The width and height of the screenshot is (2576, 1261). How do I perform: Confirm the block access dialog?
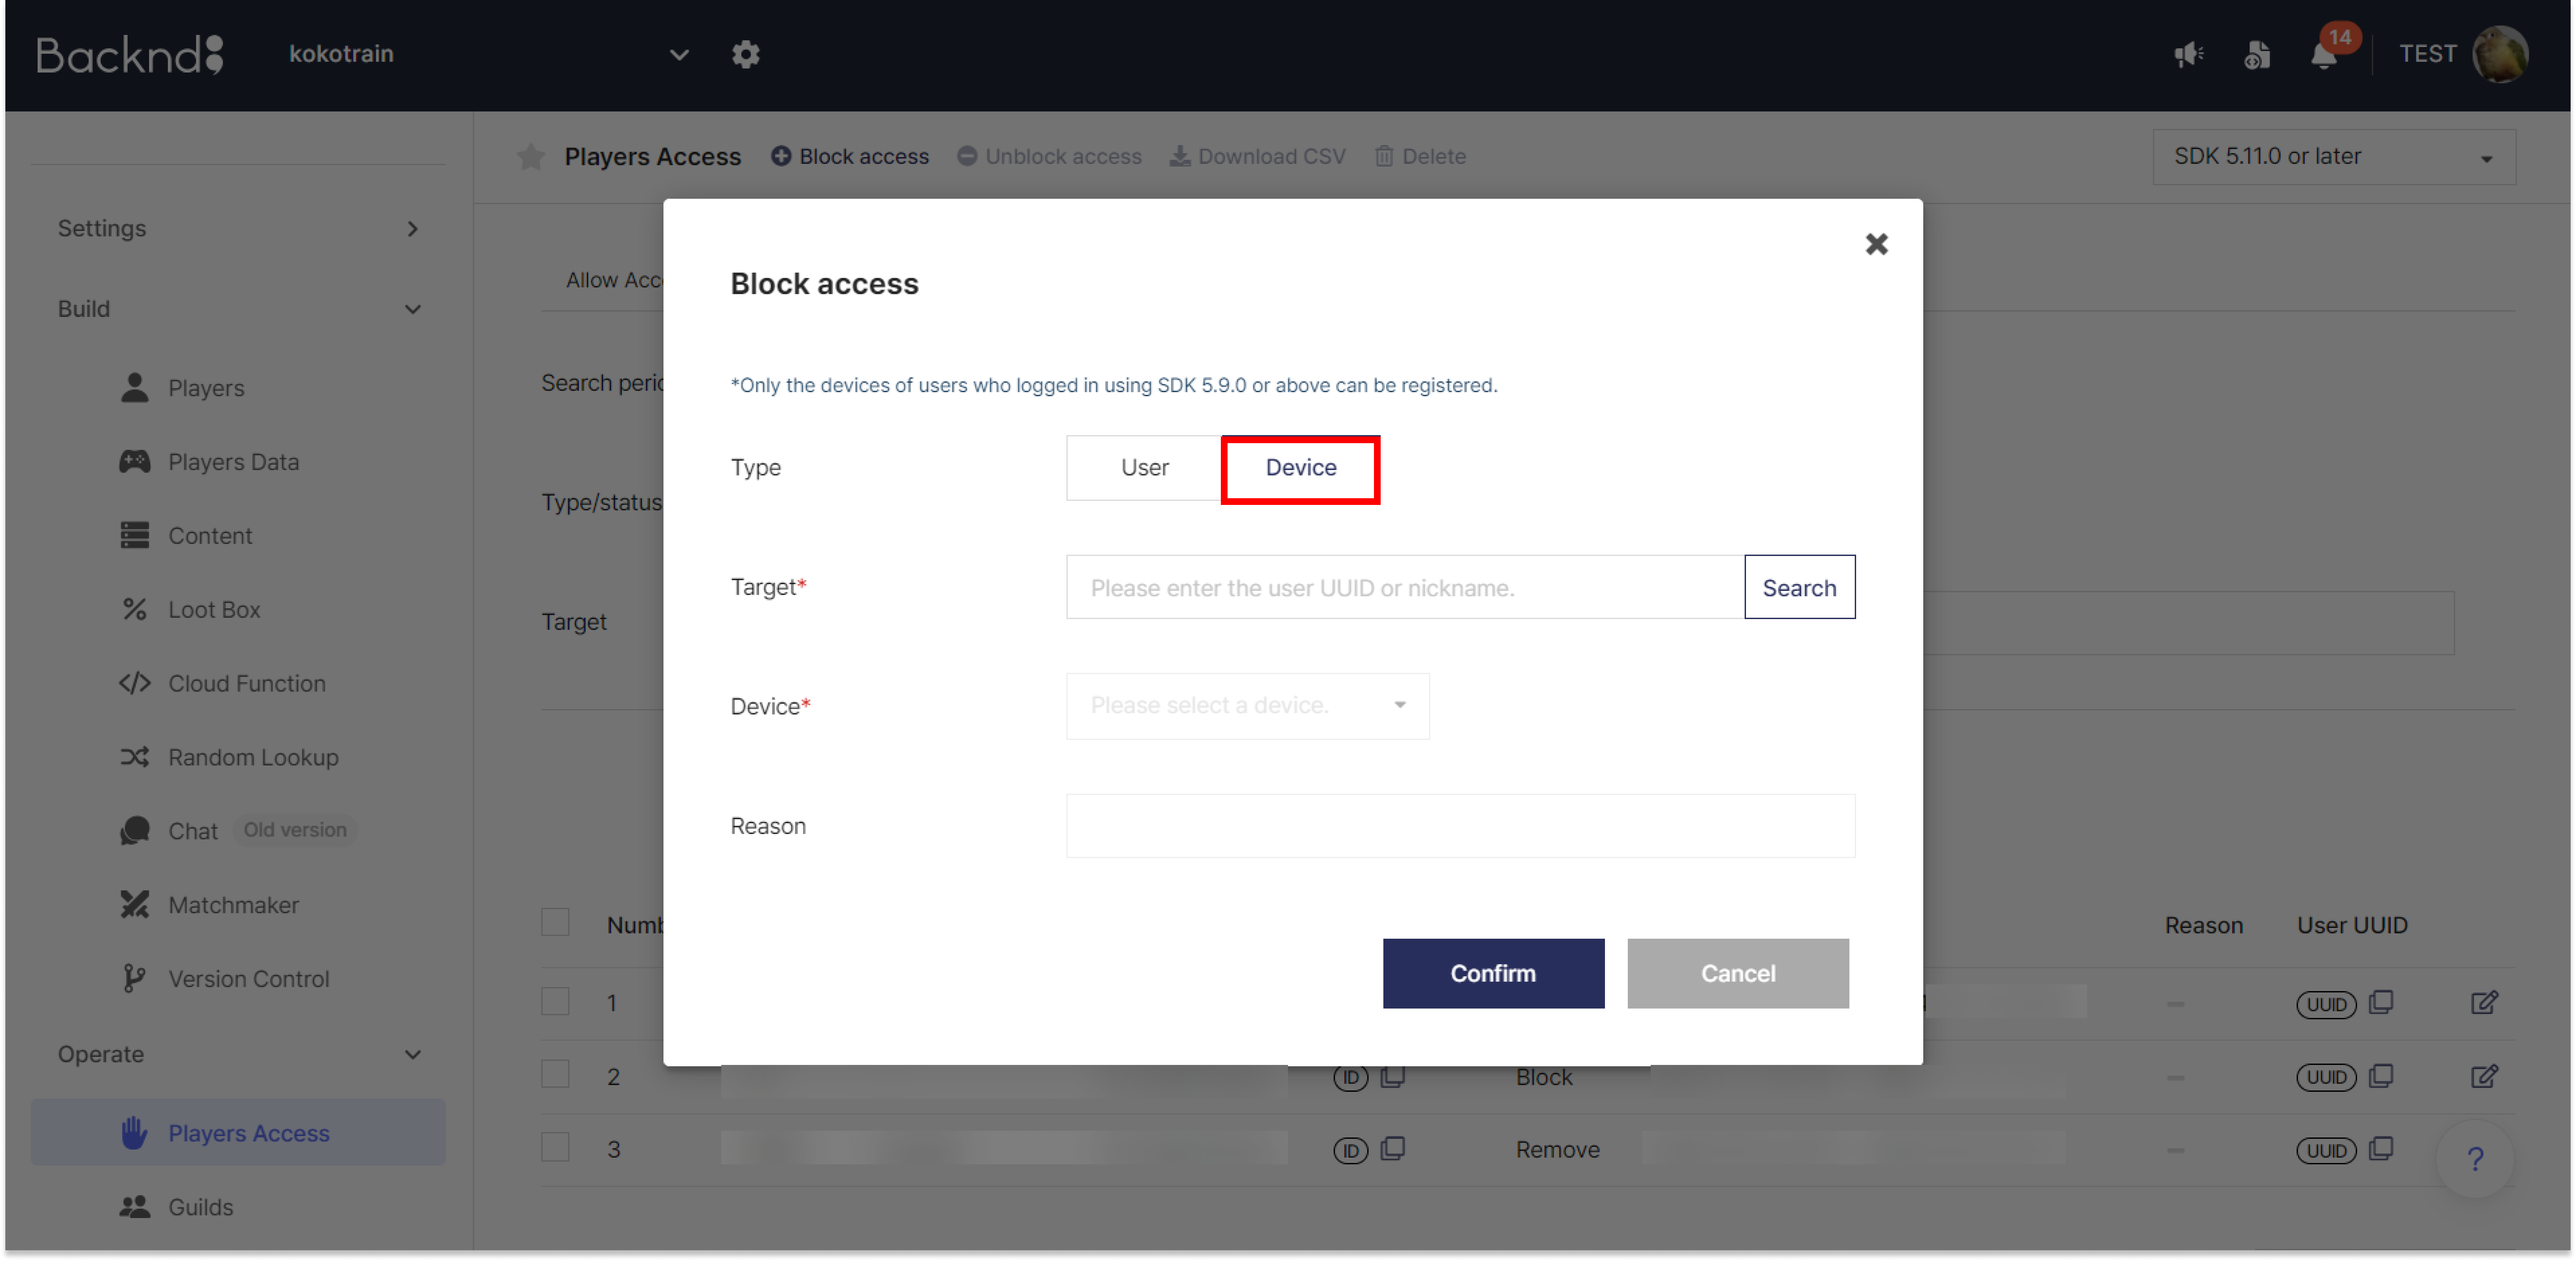tap(1493, 973)
